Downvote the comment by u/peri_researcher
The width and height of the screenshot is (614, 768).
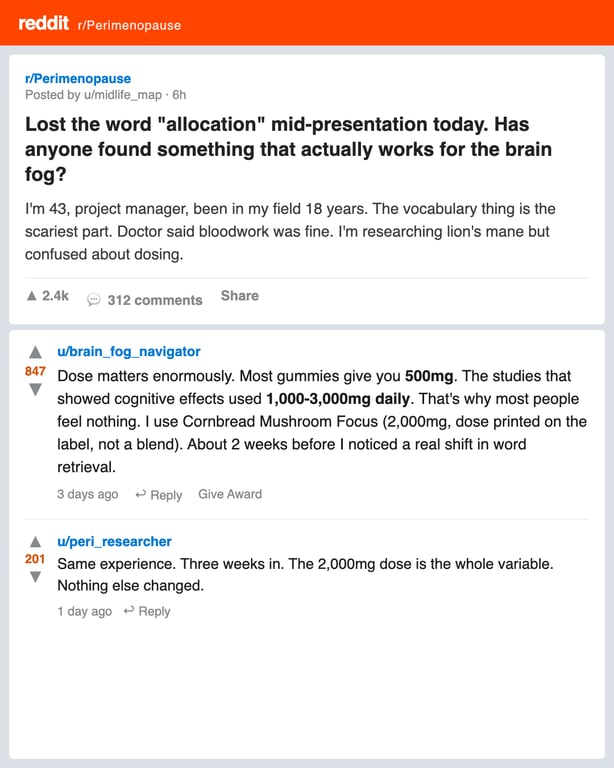(x=35, y=577)
